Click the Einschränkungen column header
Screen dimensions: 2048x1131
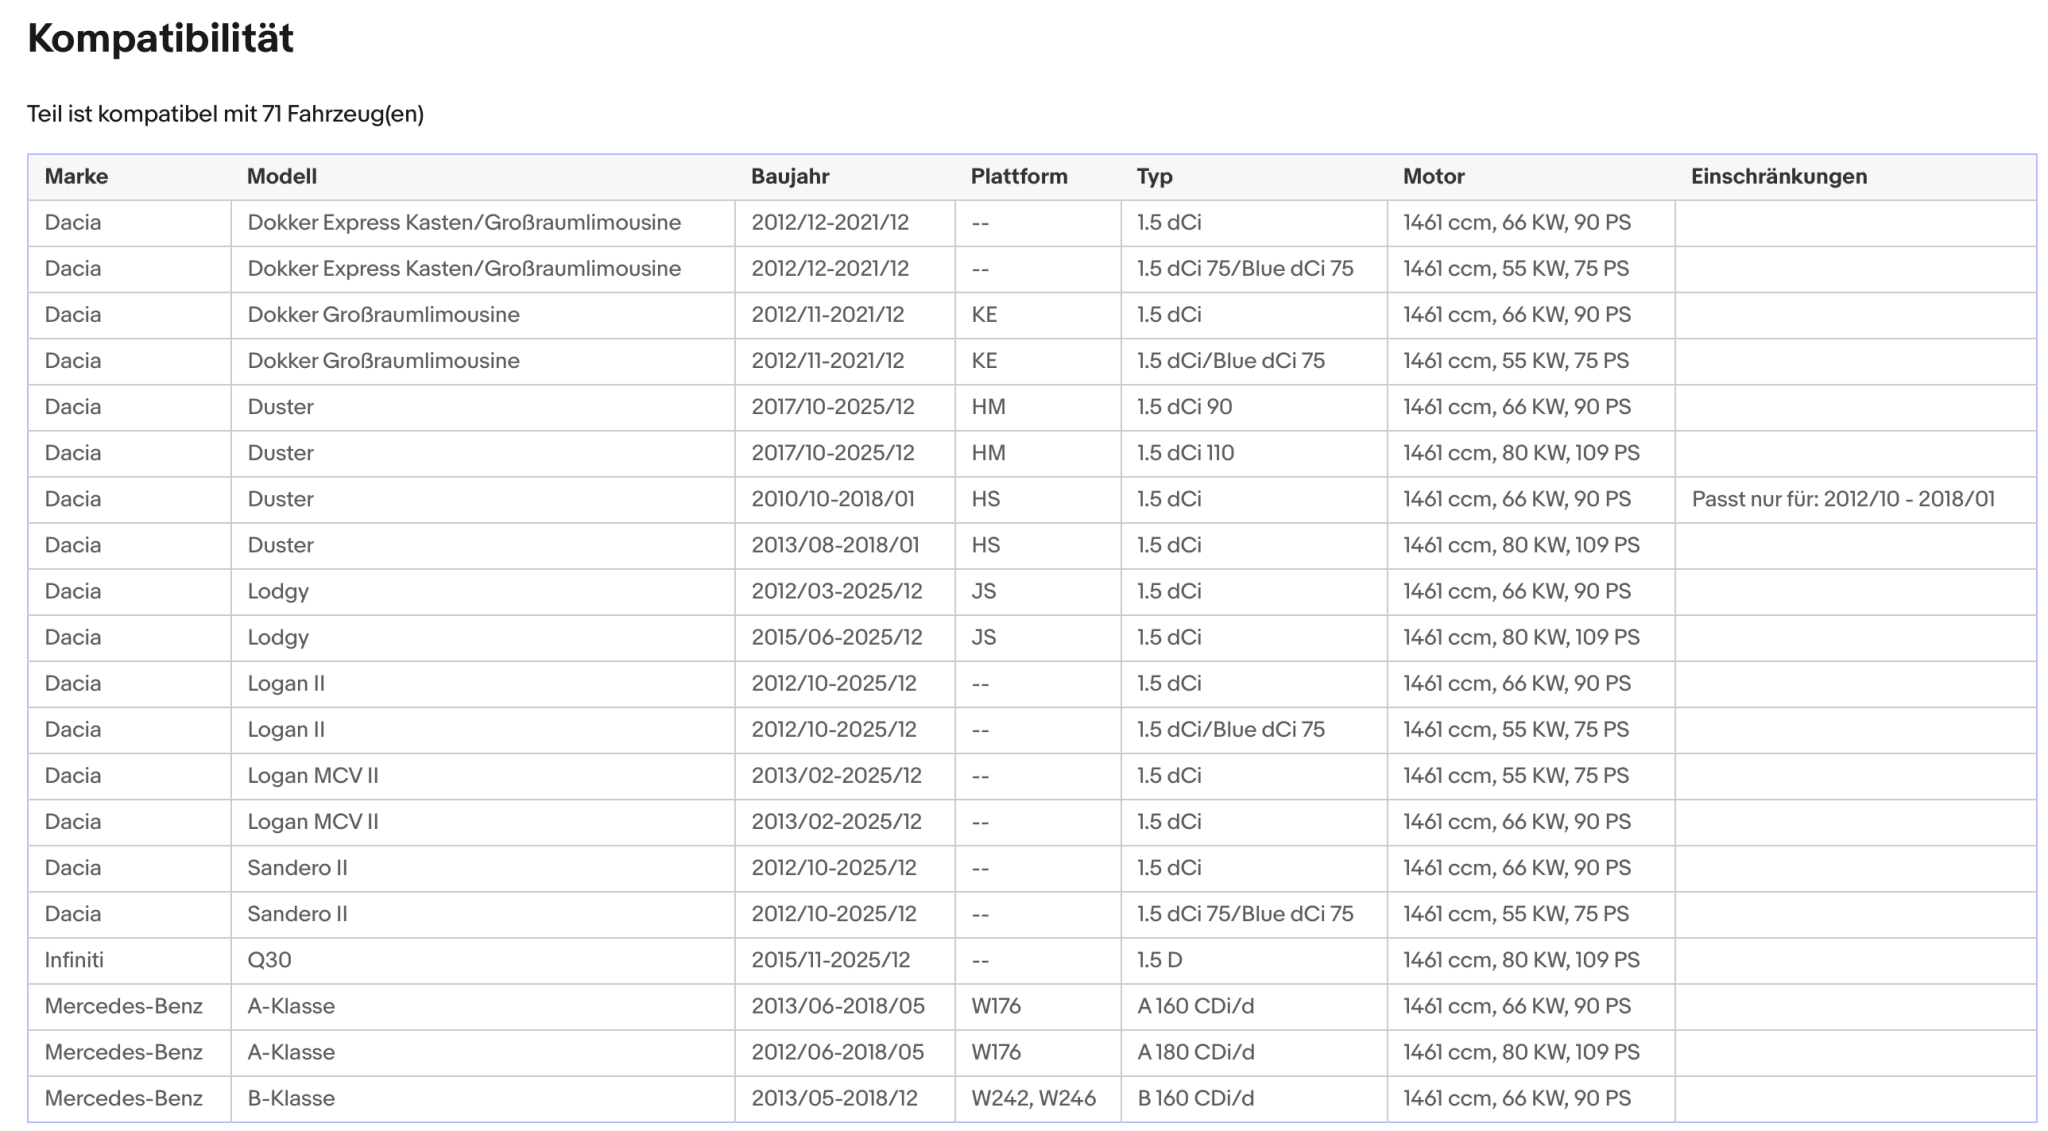click(x=1779, y=176)
